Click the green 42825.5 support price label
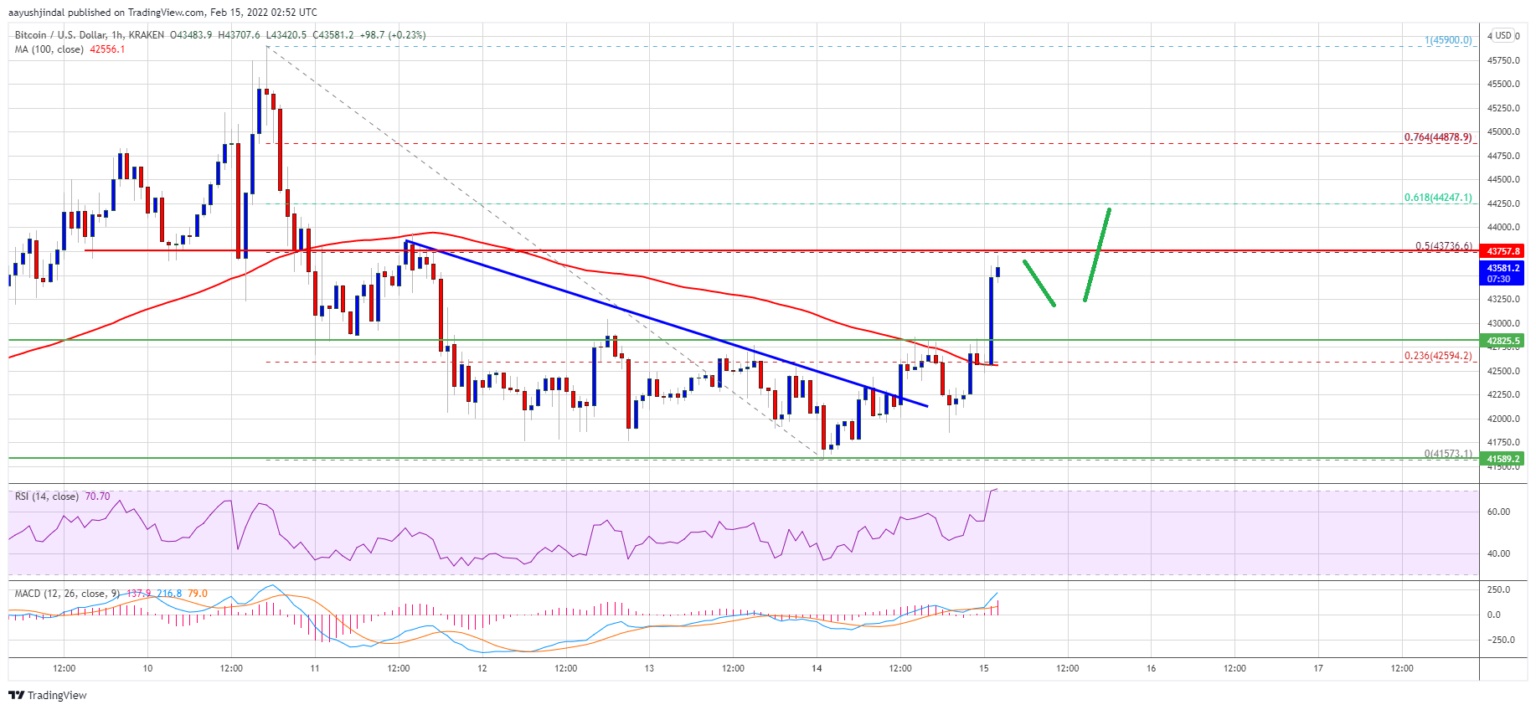Screen dimensions: 1536x710 [1503, 341]
